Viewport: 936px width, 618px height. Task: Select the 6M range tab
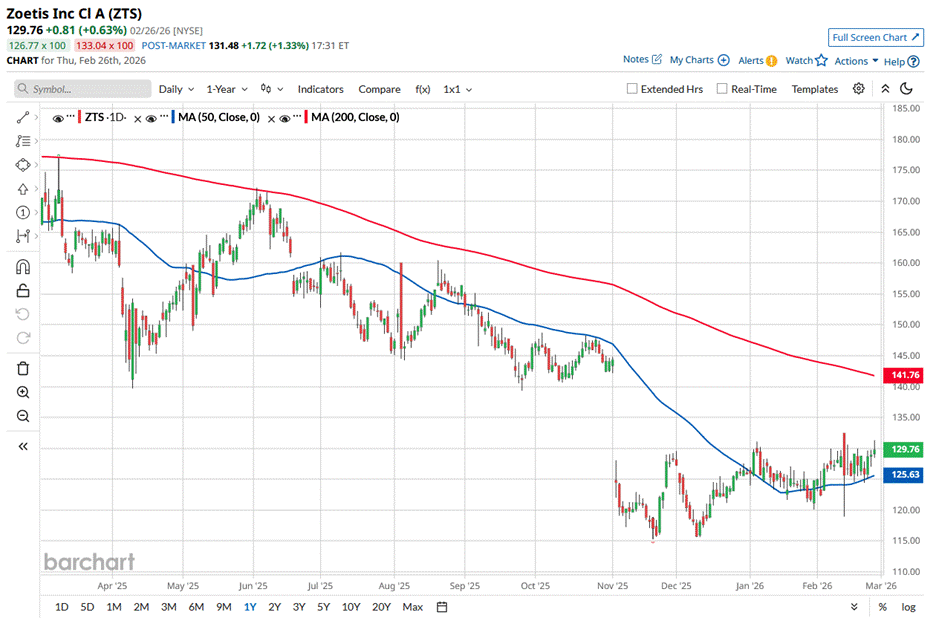coord(196,607)
